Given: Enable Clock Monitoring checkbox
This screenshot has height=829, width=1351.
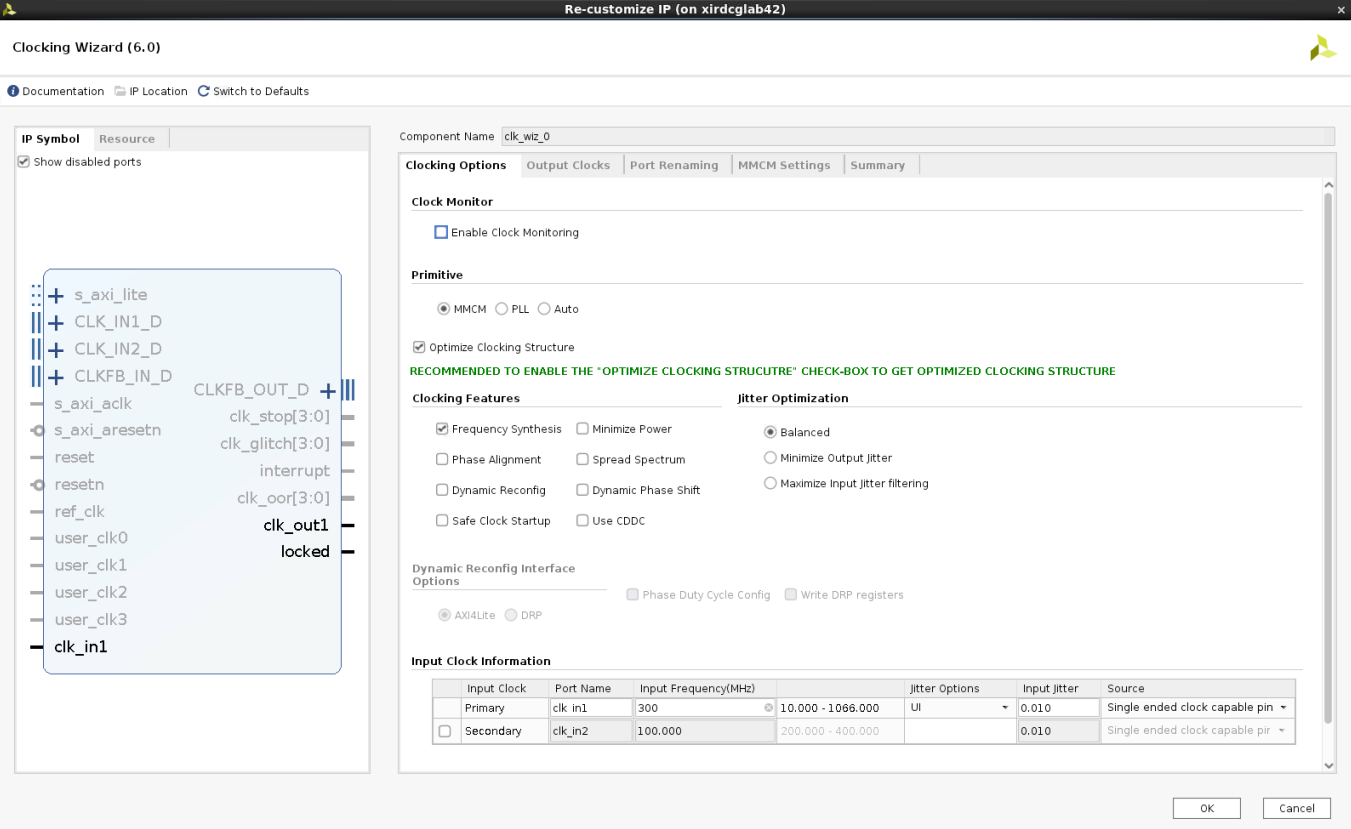Looking at the screenshot, I should coord(441,232).
